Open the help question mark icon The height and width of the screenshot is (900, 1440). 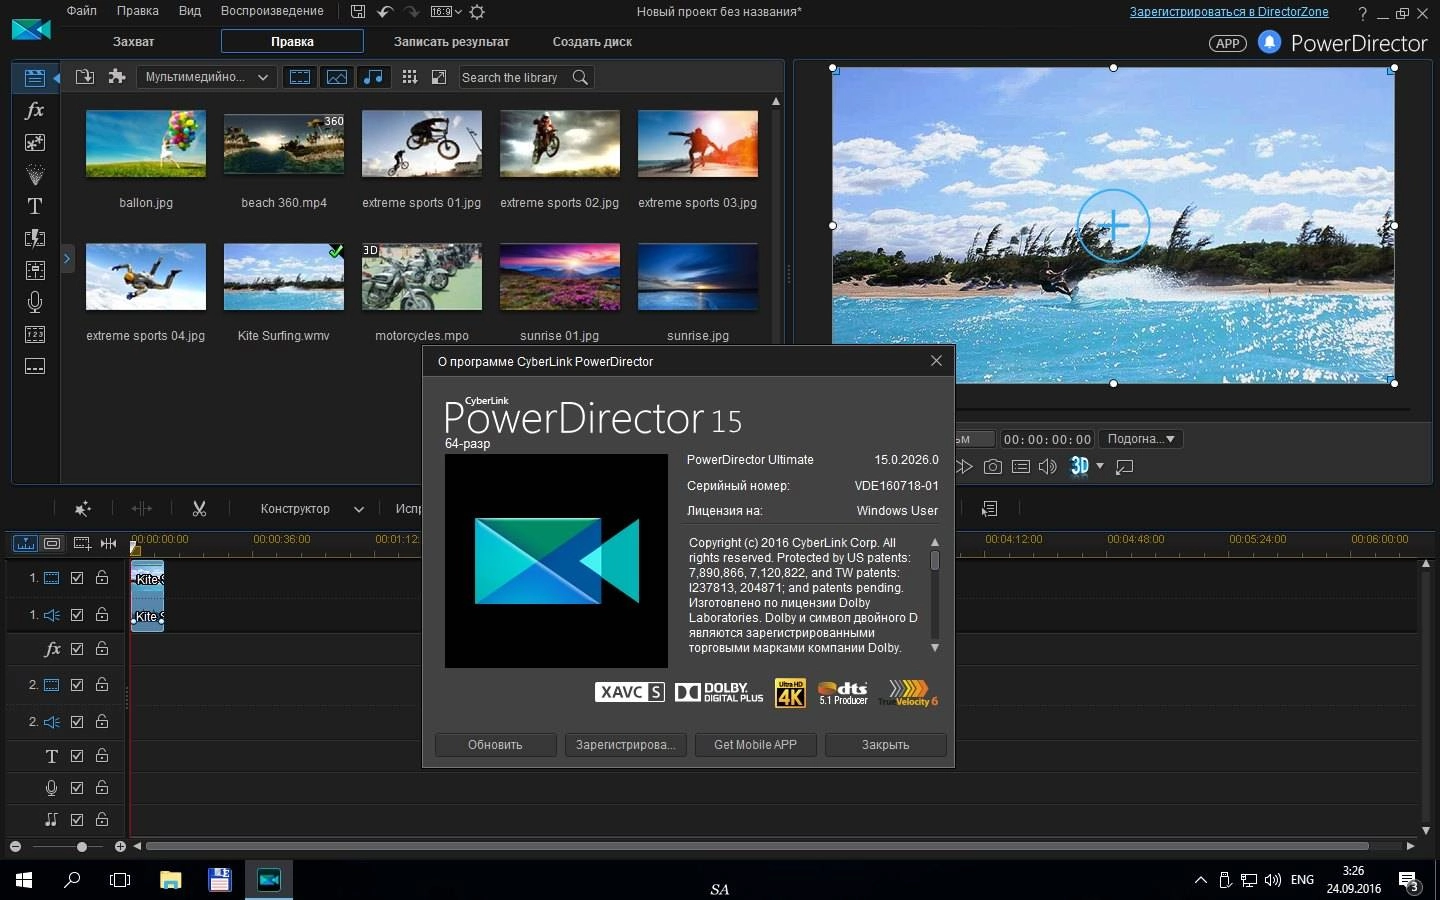click(x=1362, y=13)
